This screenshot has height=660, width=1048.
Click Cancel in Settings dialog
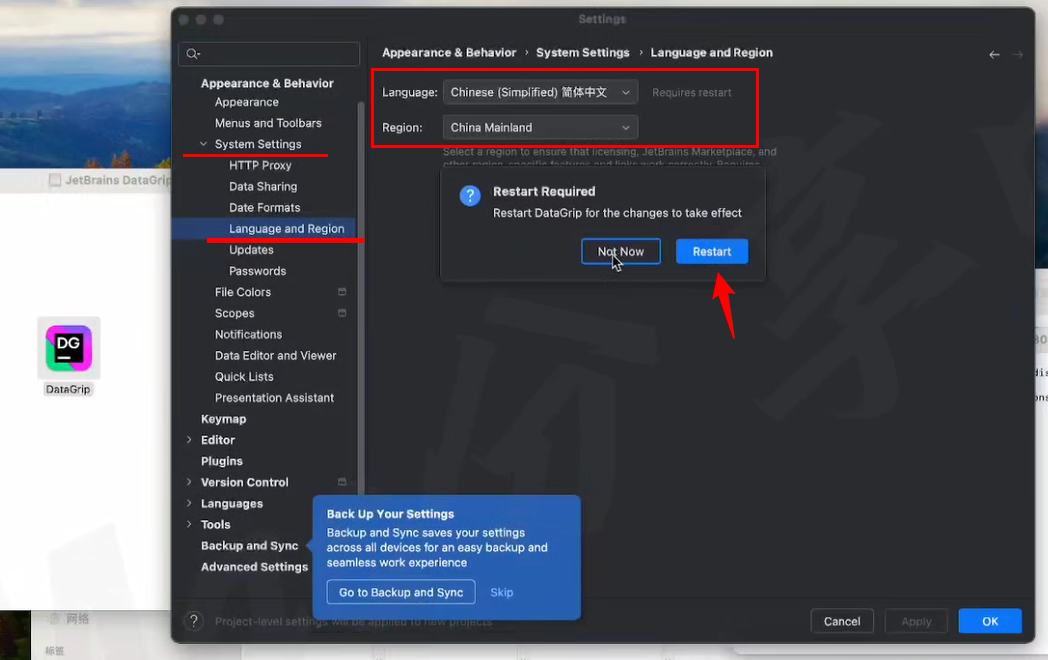tap(842, 621)
